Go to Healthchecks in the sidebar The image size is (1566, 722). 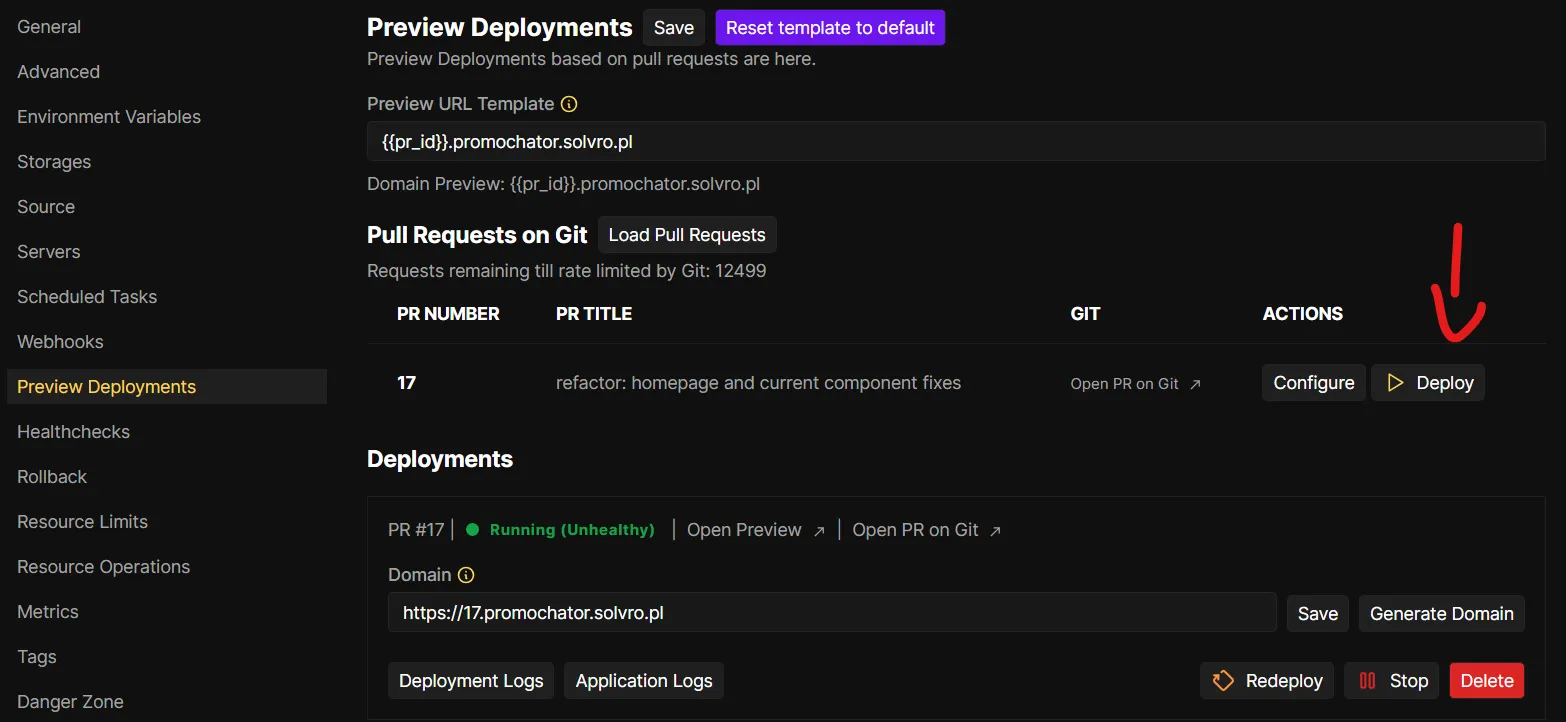tap(73, 432)
